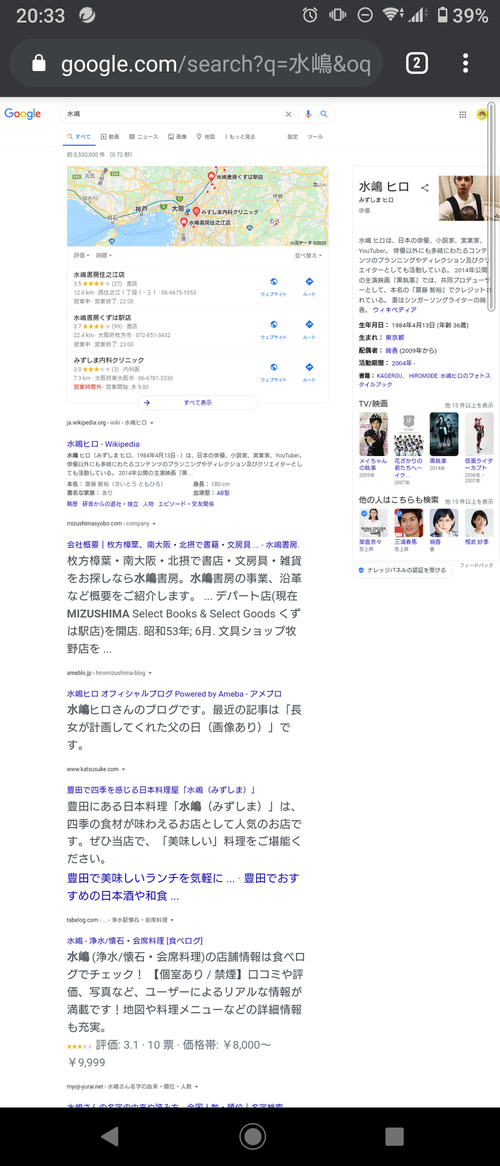Open 榮倉奈々 related person thumbnail
The height and width of the screenshot is (1166, 500).
point(374,524)
